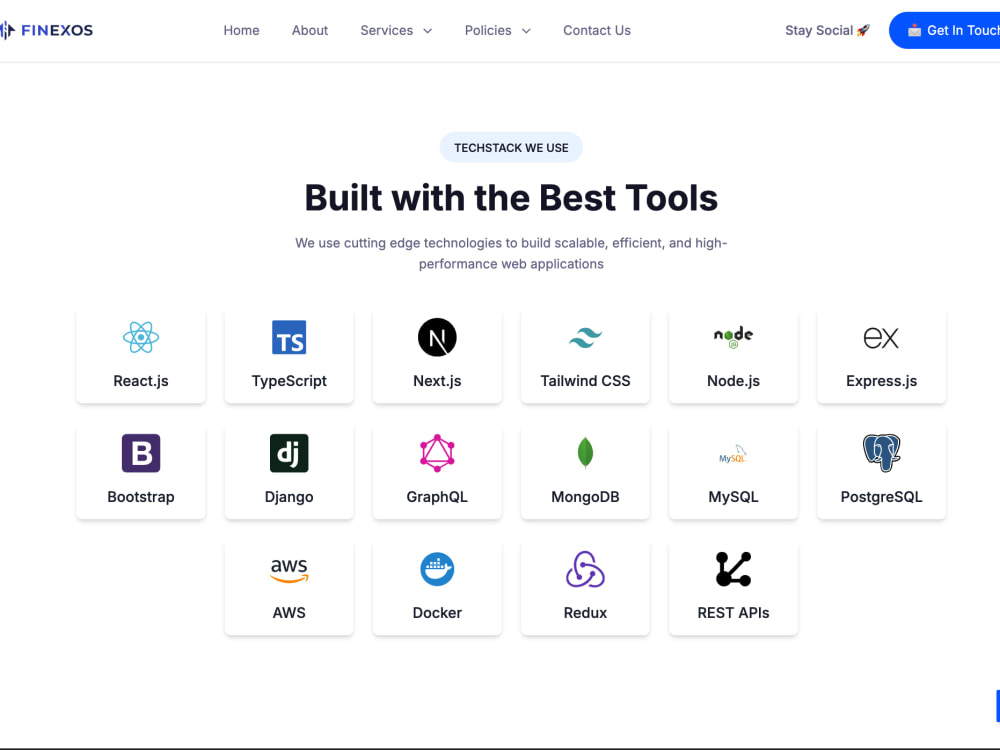
Task: Click the AWS label text
Action: [x=289, y=613]
